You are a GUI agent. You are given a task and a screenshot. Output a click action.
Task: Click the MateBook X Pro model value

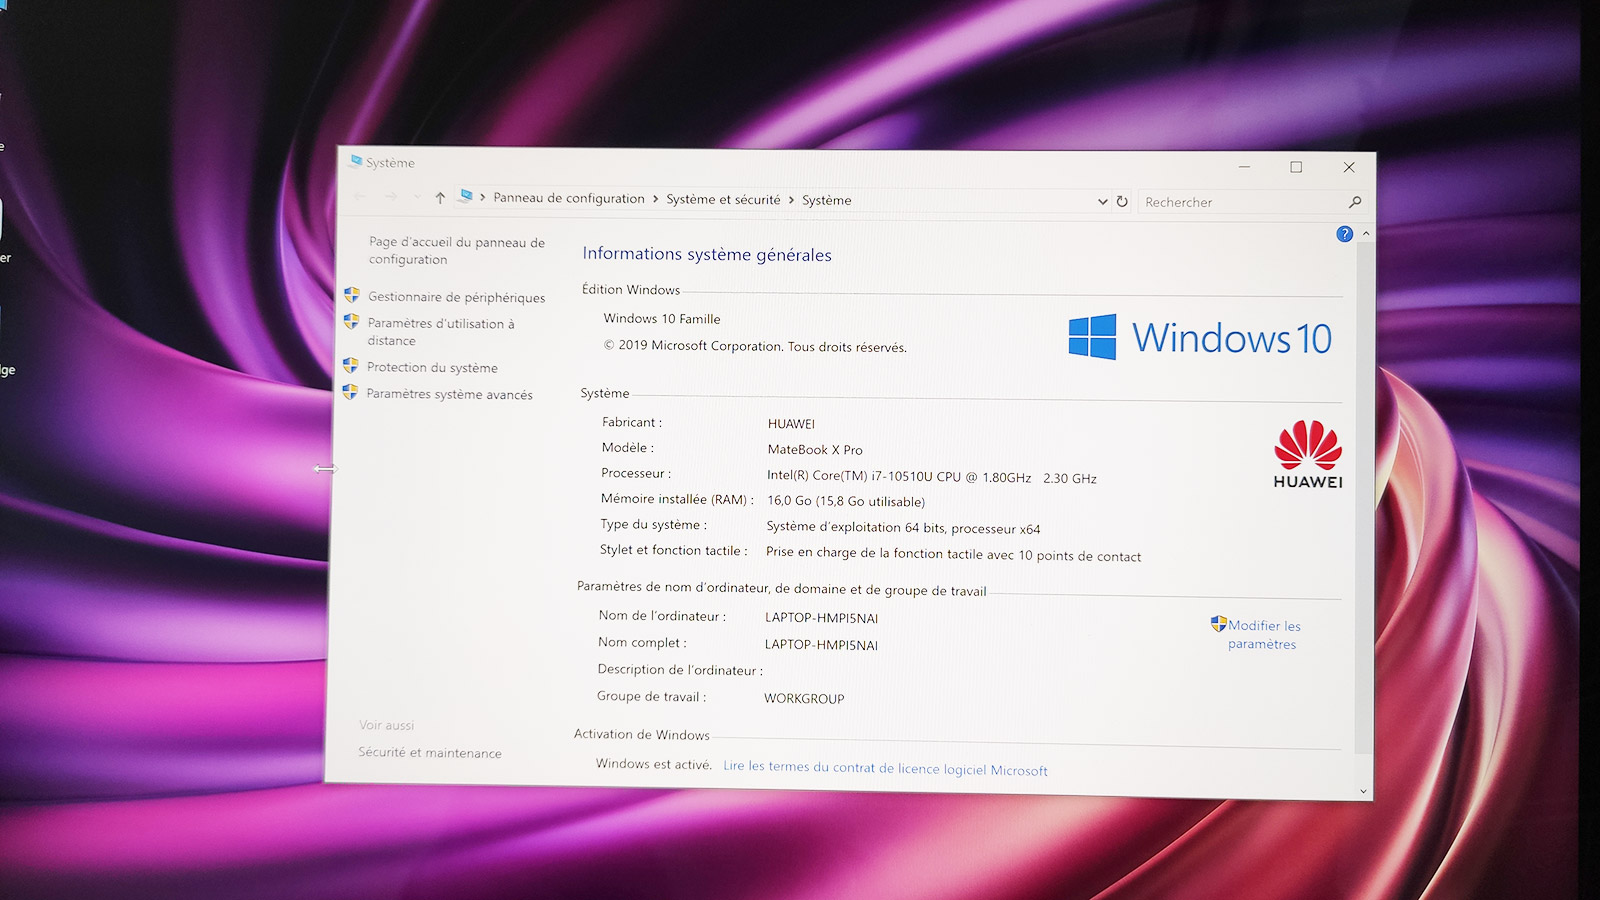click(x=815, y=449)
